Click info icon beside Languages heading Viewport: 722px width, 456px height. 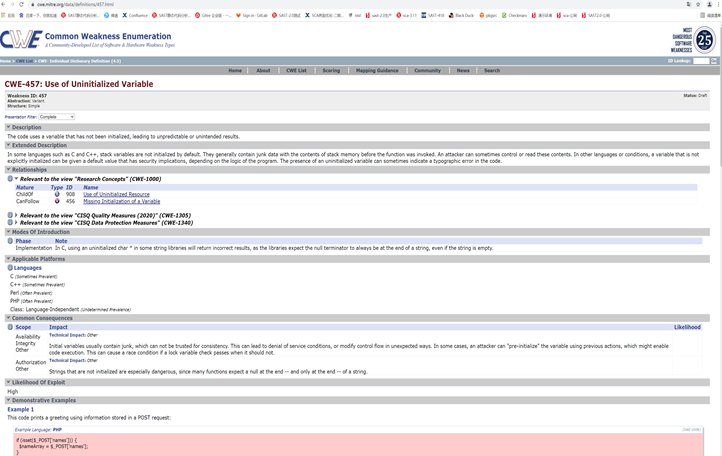click(10, 268)
